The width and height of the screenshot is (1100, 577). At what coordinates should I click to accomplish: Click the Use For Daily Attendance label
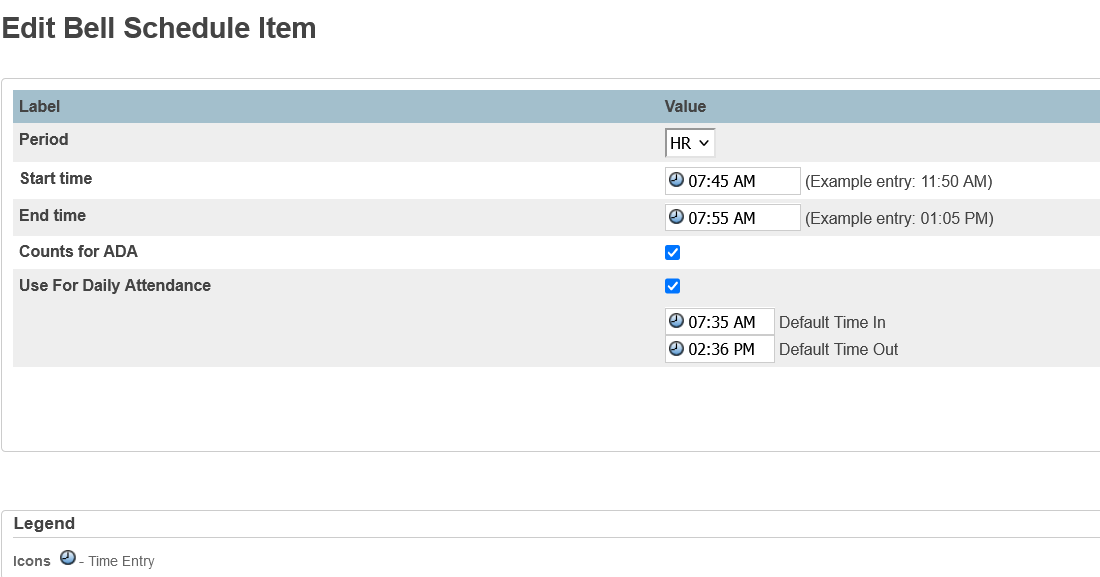pyautogui.click(x=115, y=286)
